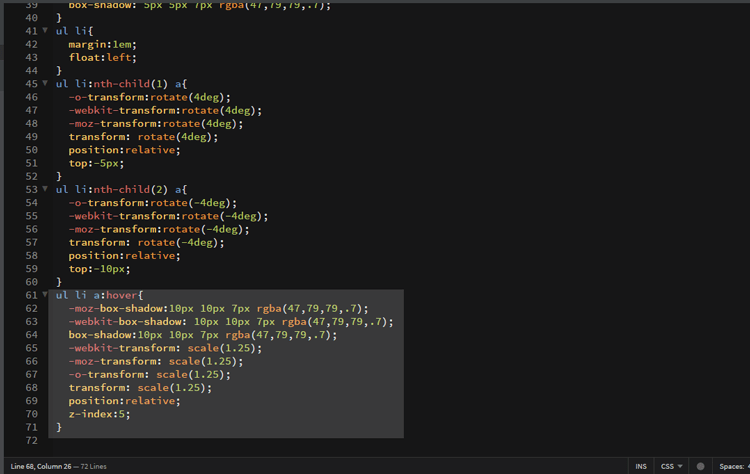Click the 'z-index:5;' declaration
The height and width of the screenshot is (474, 750).
[x=99, y=414]
